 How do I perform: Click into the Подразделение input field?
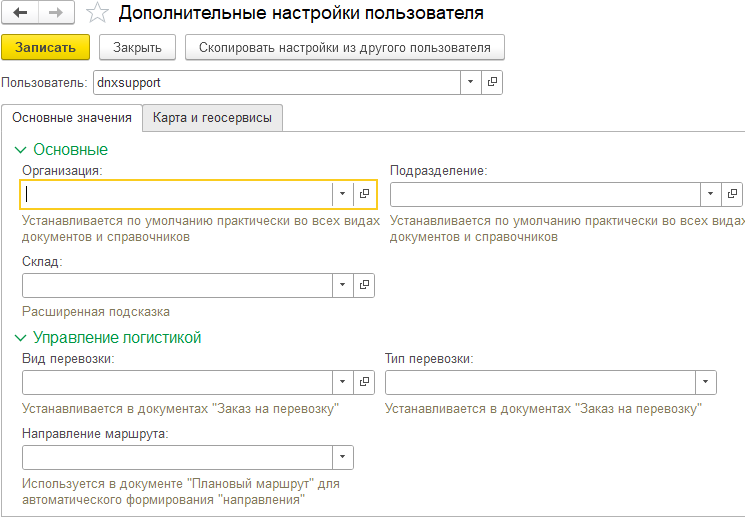[x=545, y=194]
